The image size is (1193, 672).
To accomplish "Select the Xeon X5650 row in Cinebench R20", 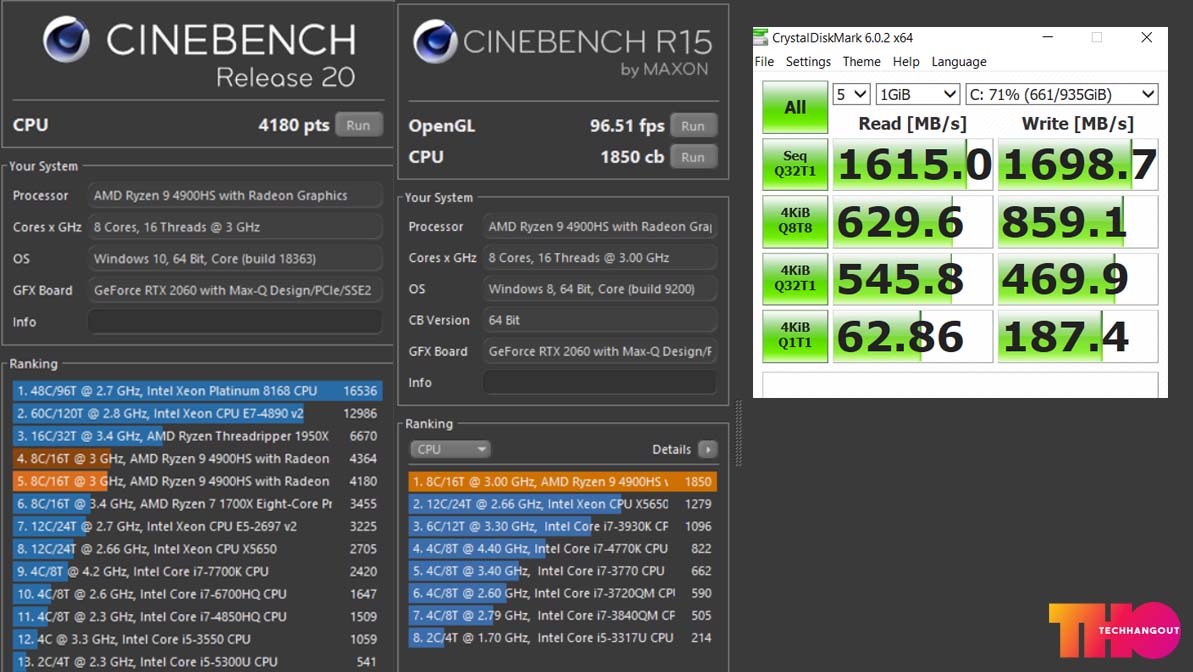I will pyautogui.click(x=197, y=549).
